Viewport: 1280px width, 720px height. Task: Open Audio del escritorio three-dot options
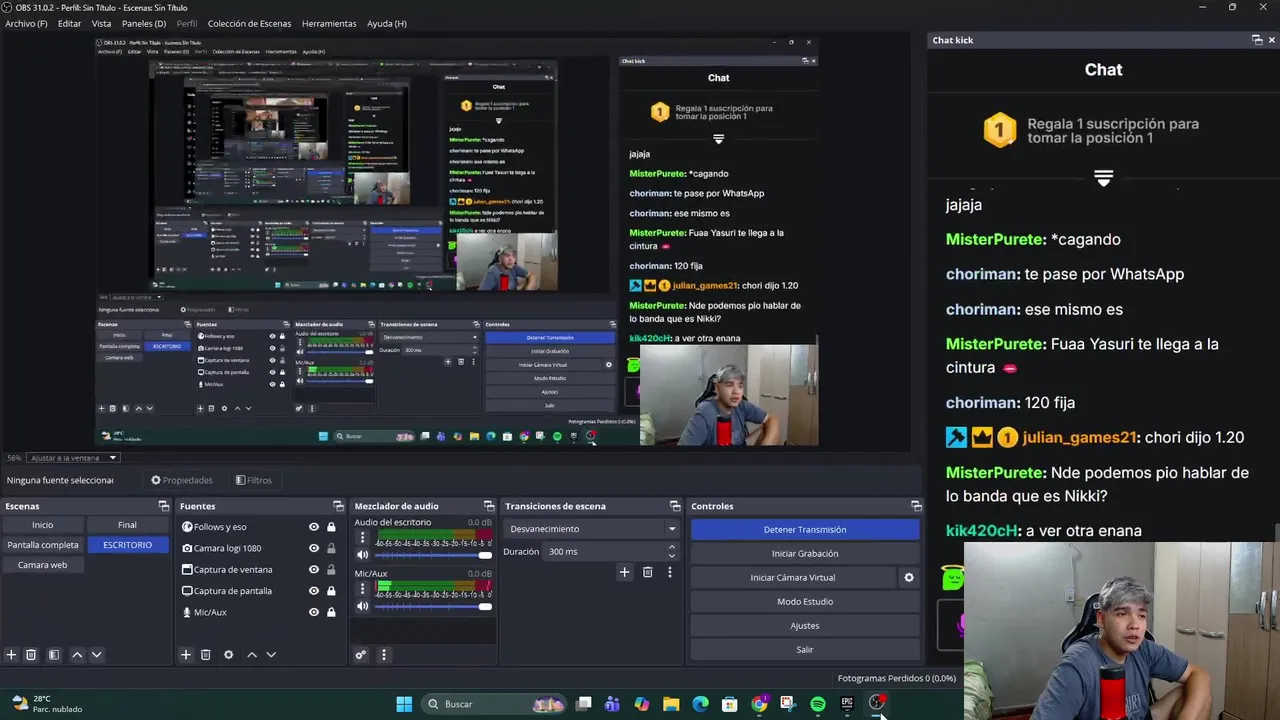tap(362, 538)
